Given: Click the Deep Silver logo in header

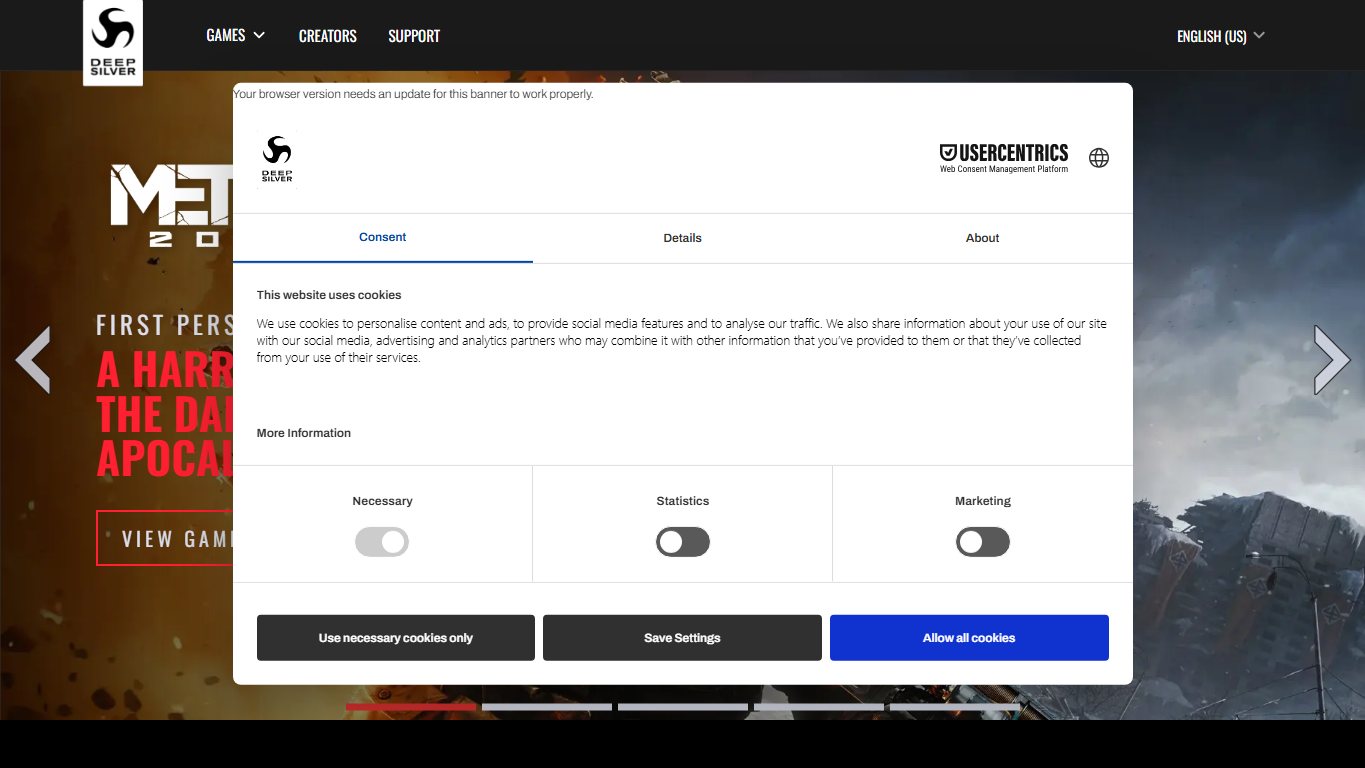Looking at the screenshot, I should click(113, 42).
